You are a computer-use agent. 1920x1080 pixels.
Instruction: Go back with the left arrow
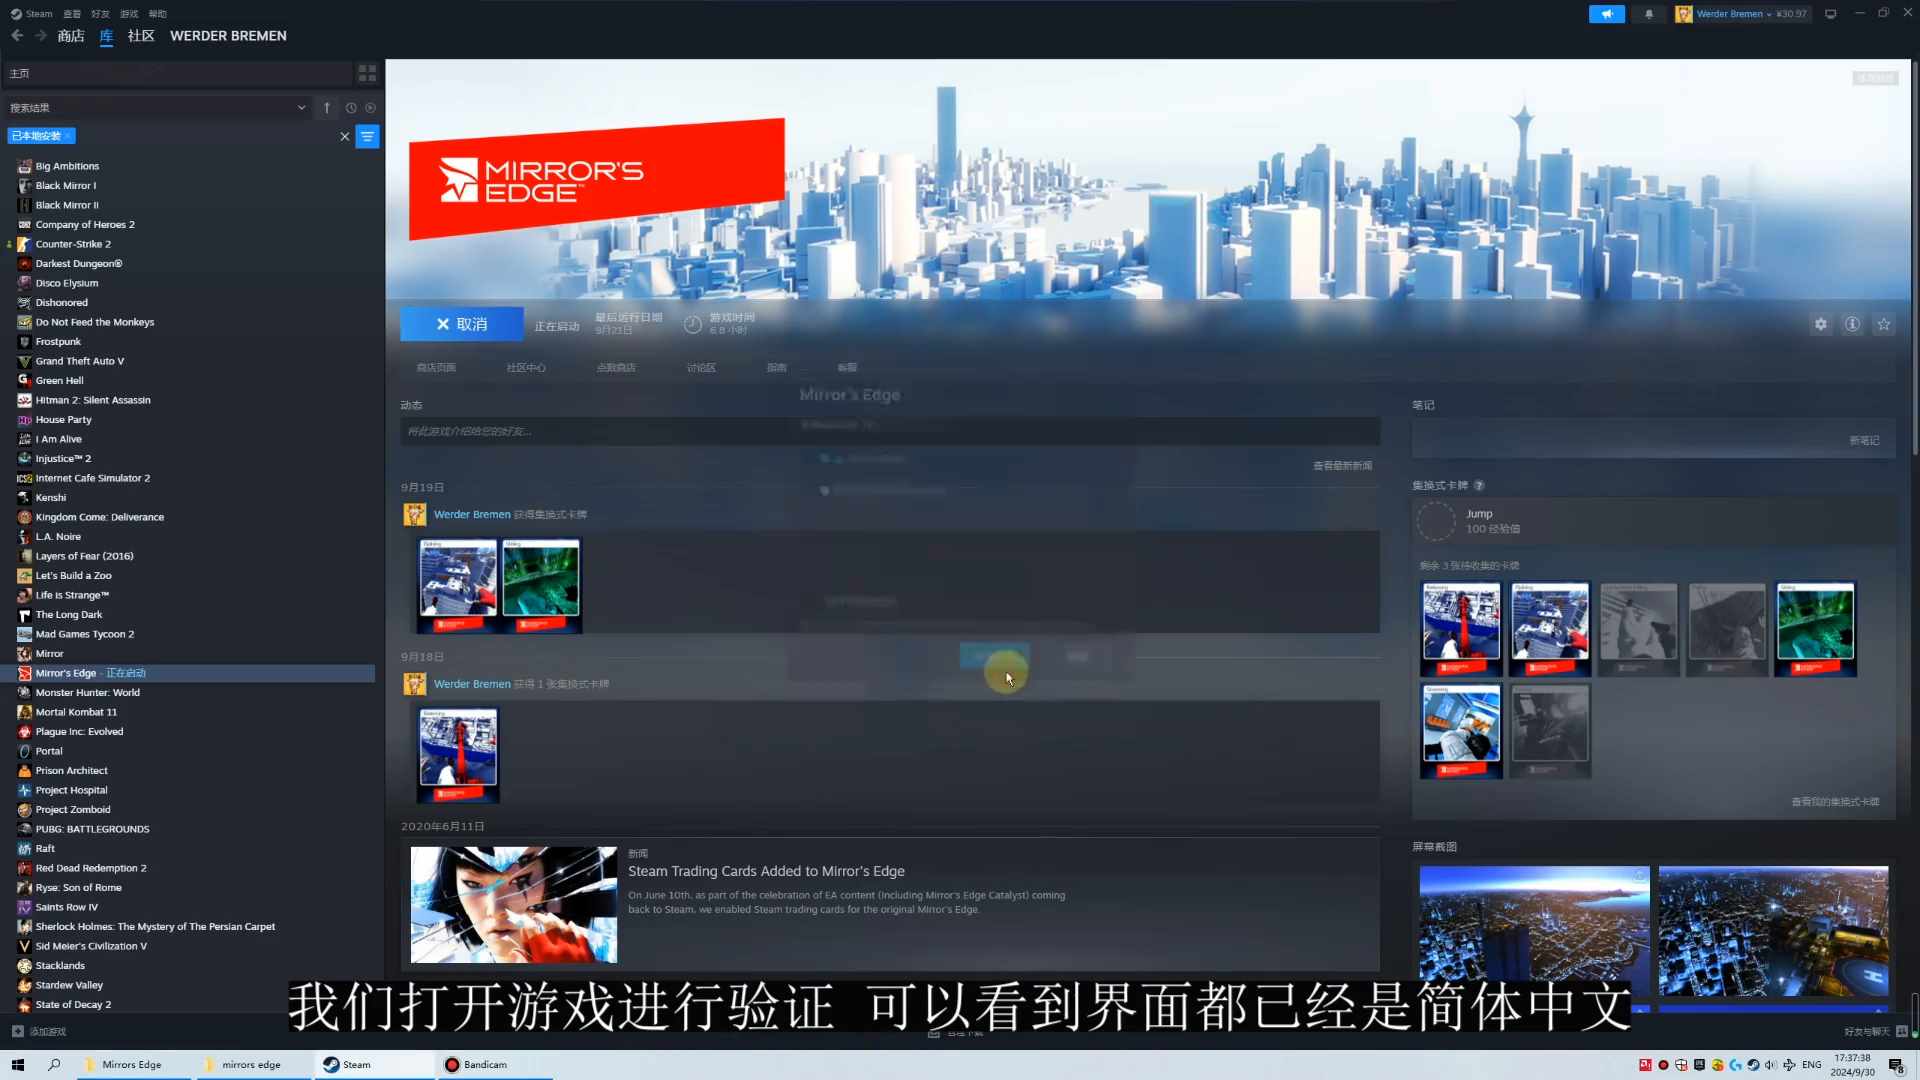click(17, 36)
